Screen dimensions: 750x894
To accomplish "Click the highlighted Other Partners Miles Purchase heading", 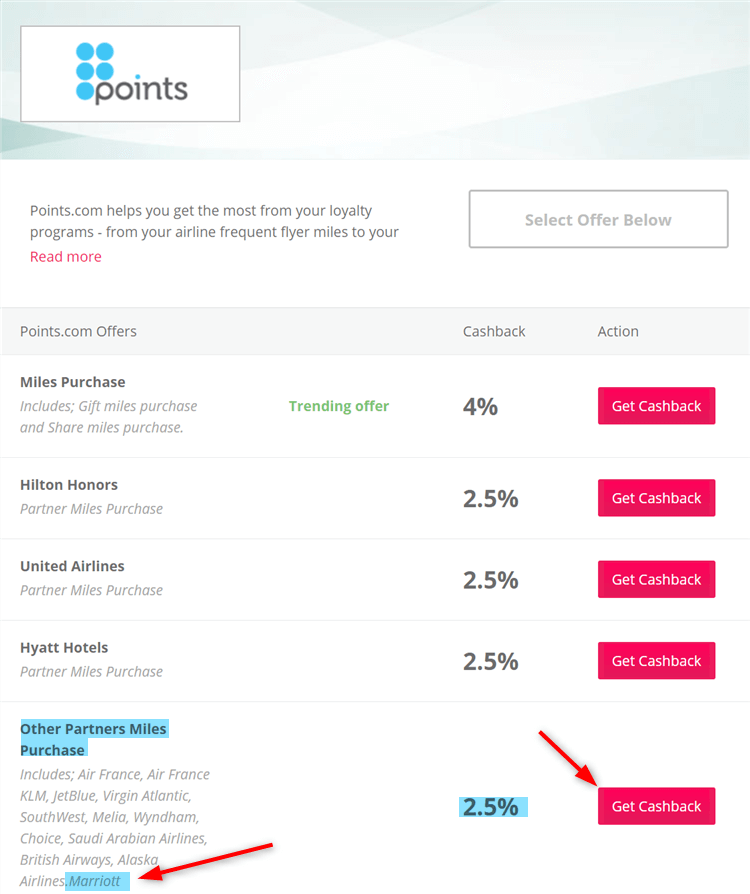I will point(93,739).
